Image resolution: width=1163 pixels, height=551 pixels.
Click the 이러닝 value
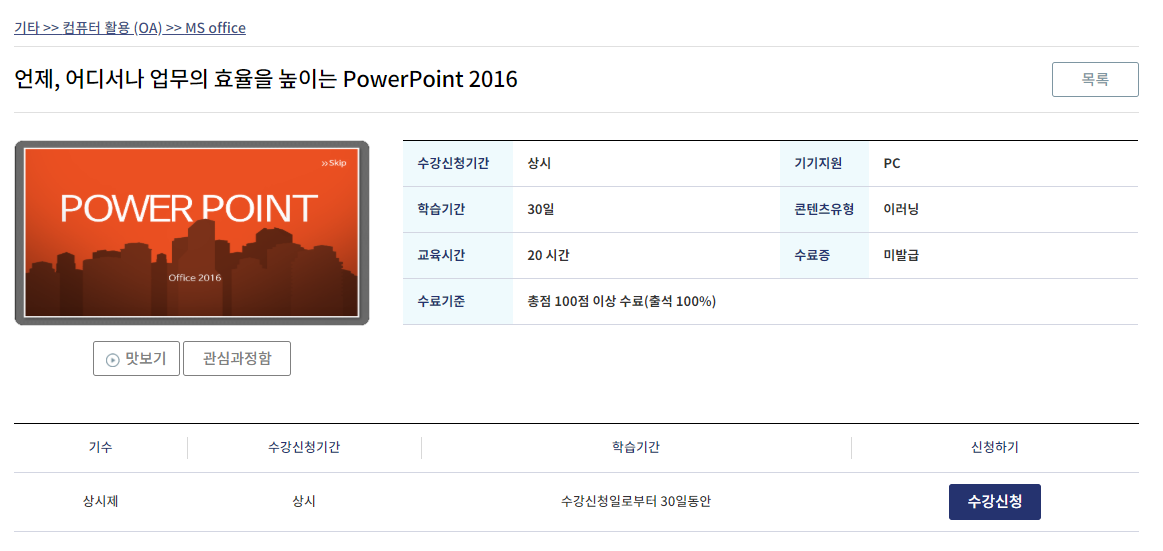(x=901, y=210)
